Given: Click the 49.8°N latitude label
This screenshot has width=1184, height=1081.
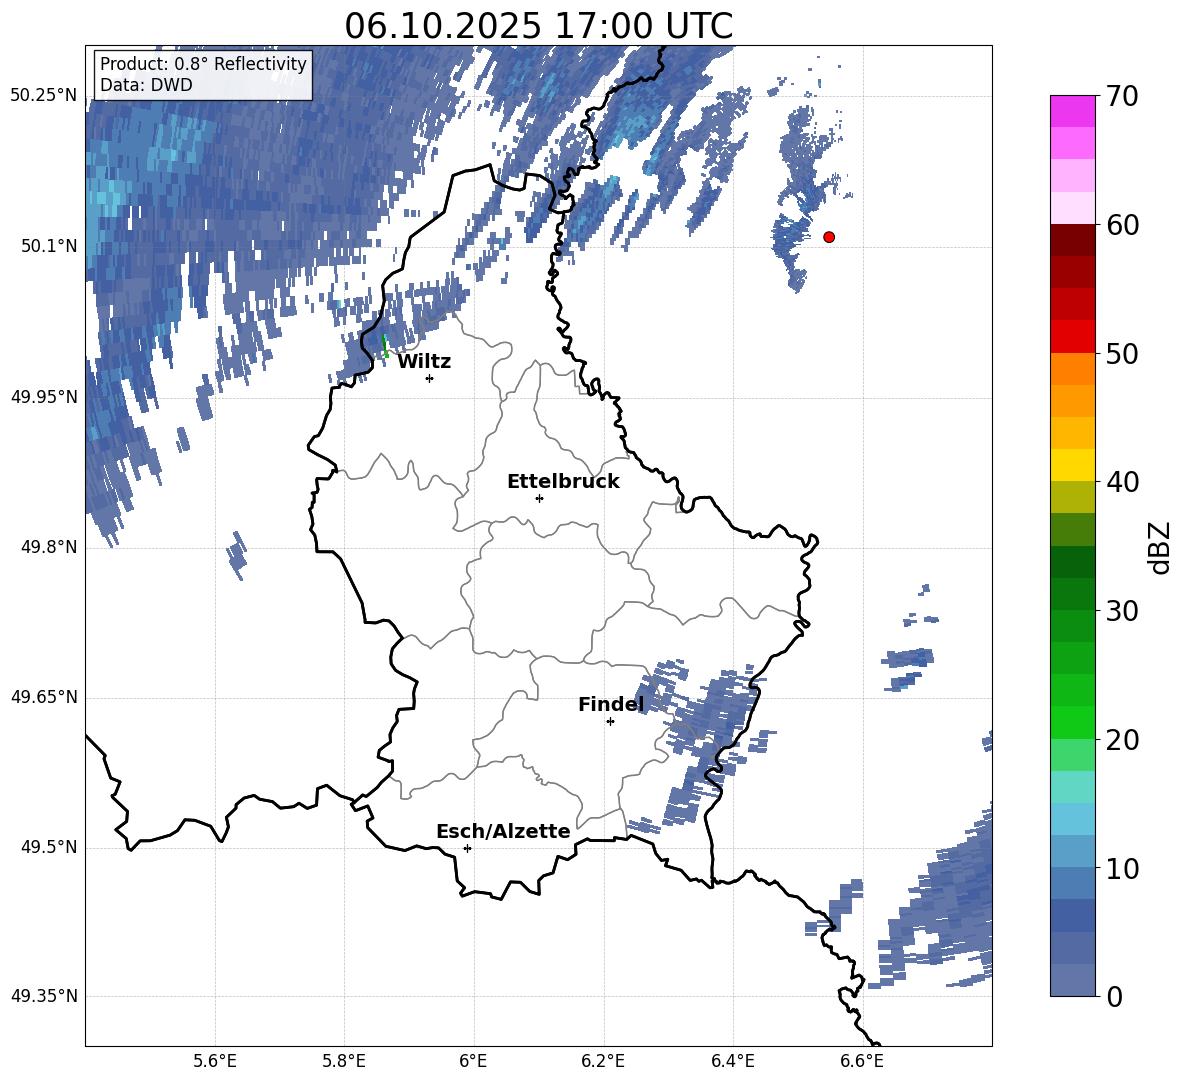Looking at the screenshot, I should click(x=50, y=547).
